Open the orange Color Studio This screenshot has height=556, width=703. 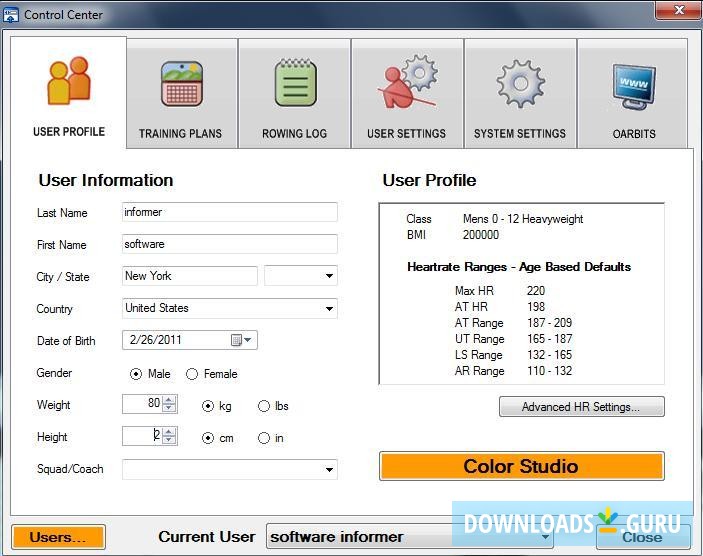pyautogui.click(x=521, y=467)
